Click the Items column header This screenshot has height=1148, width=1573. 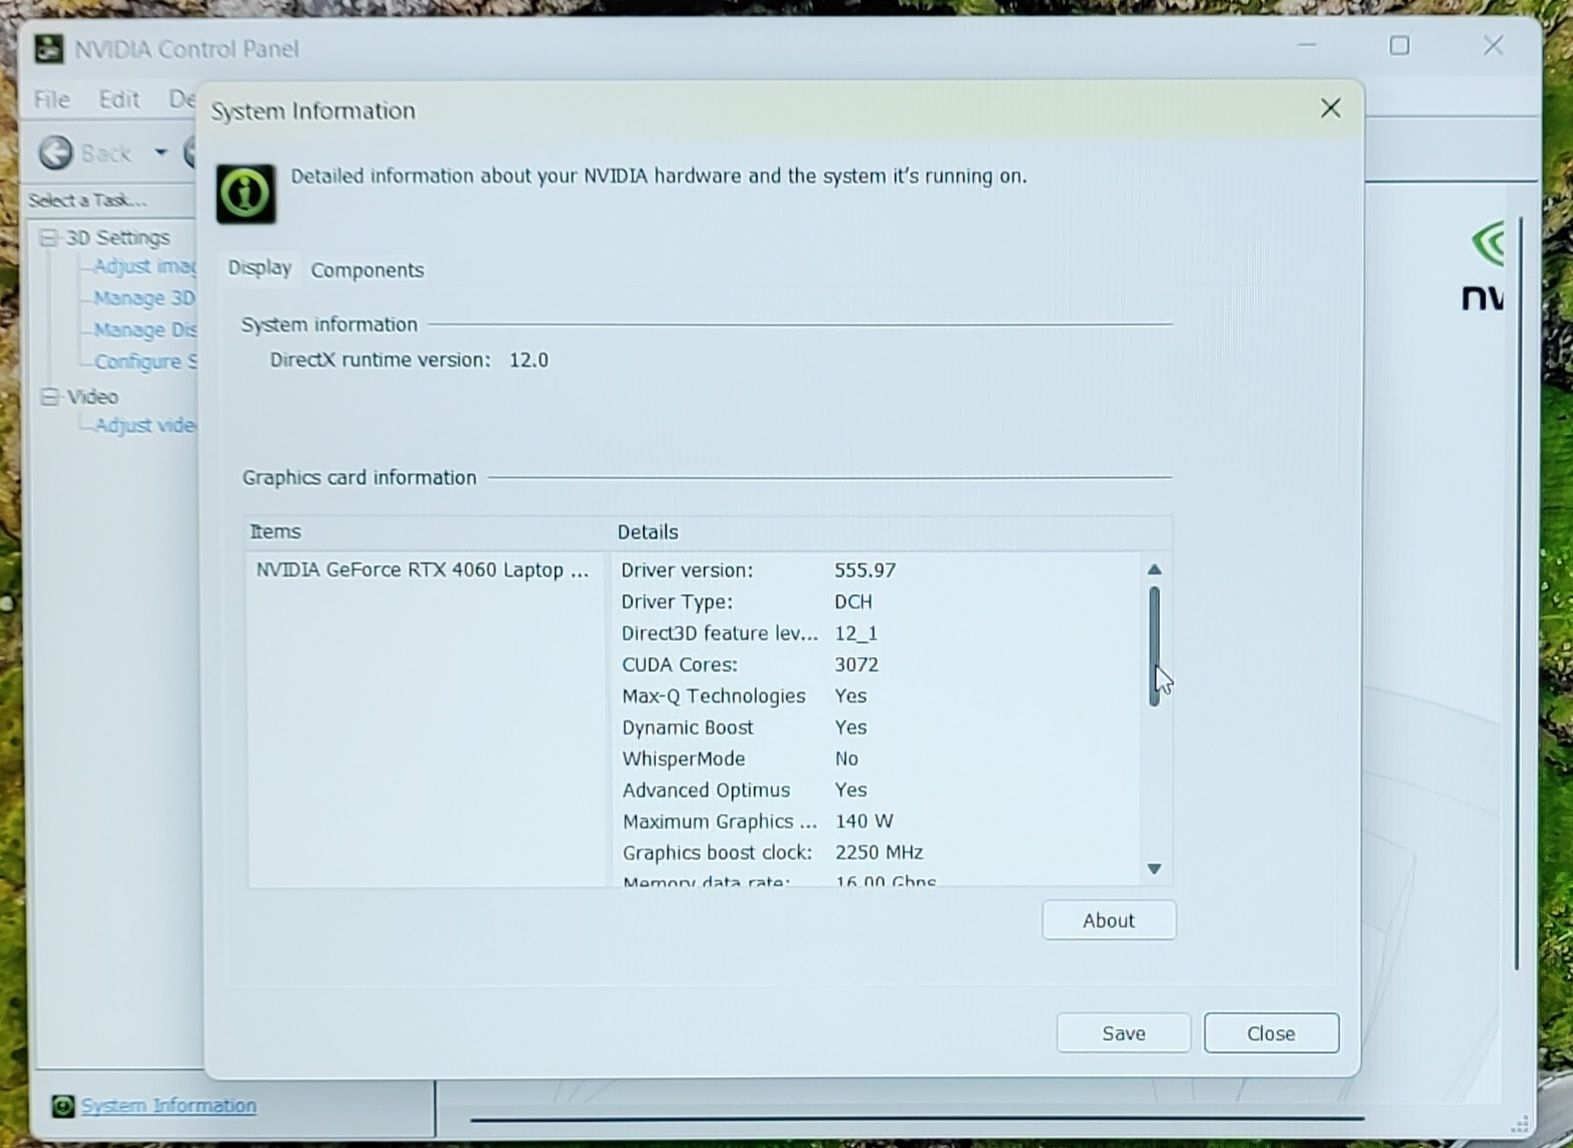pos(426,532)
